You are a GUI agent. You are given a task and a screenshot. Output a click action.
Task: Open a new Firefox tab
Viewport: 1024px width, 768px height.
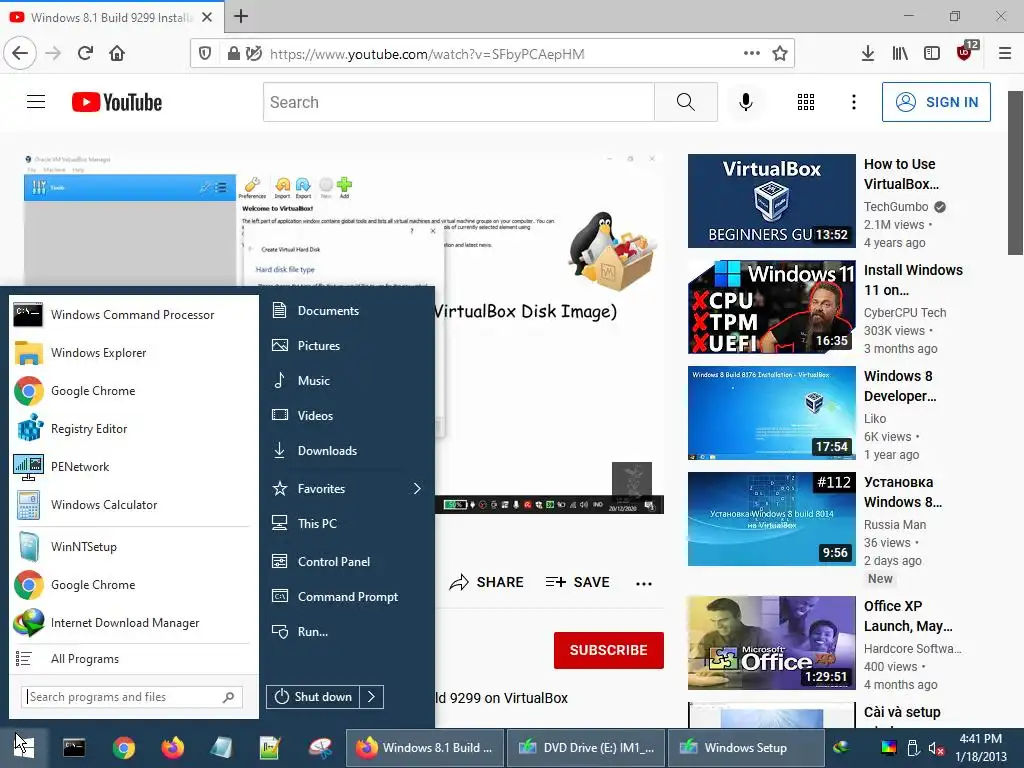tap(241, 16)
